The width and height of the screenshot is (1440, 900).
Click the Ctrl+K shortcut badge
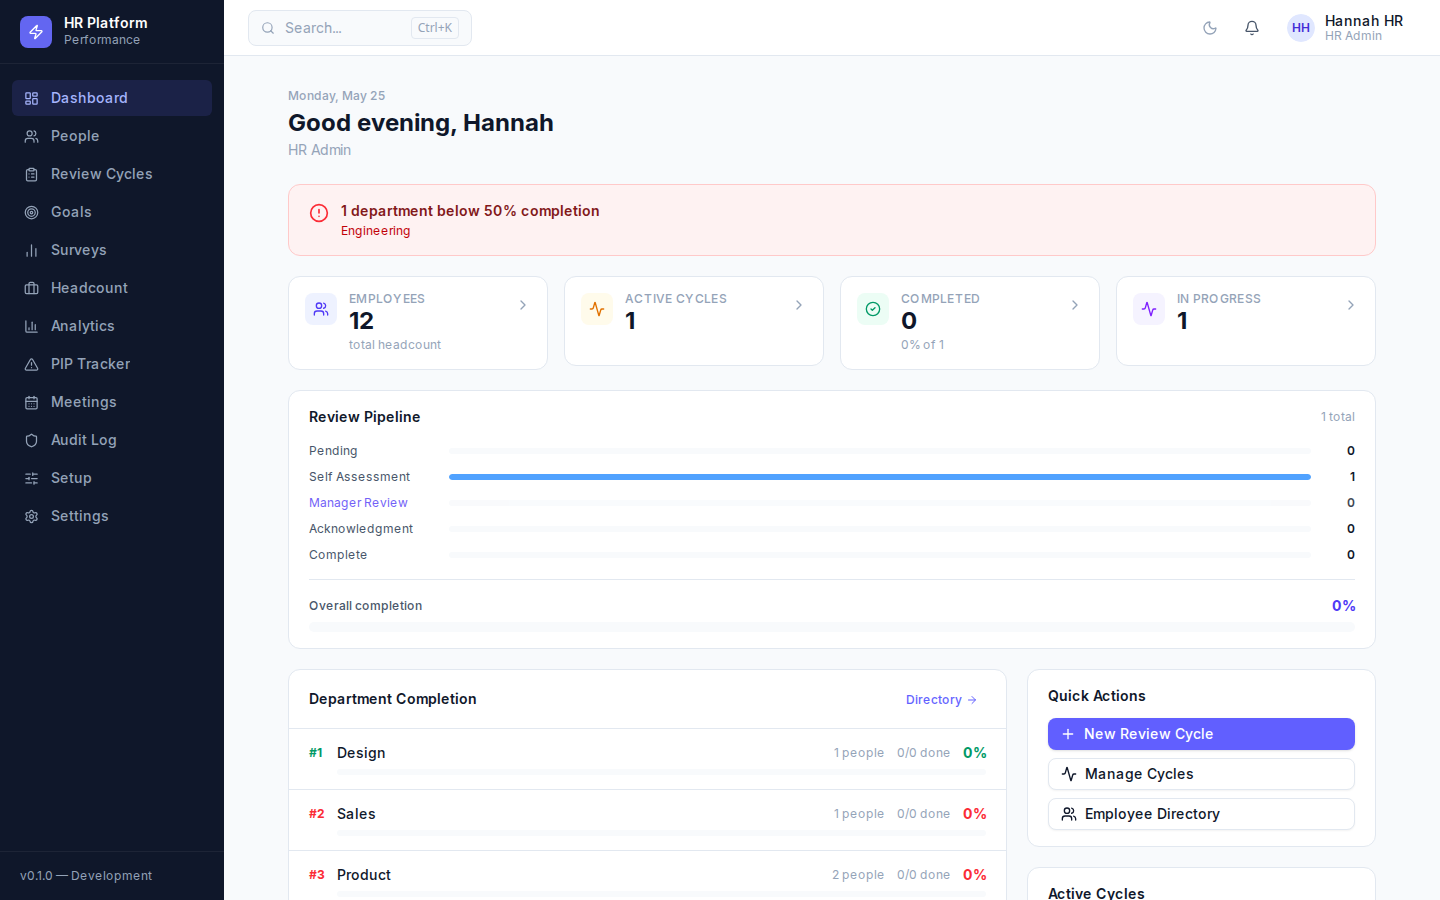(x=435, y=28)
